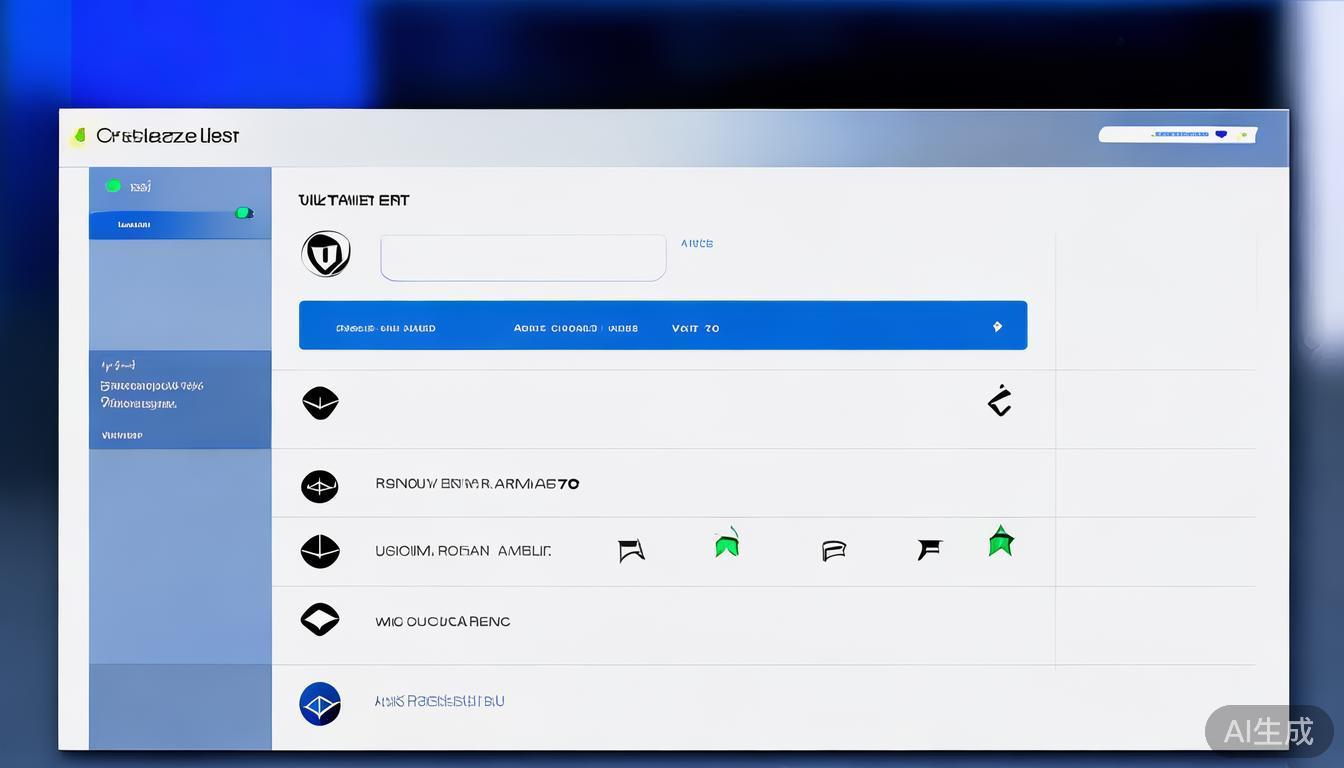The width and height of the screenshot is (1344, 768).
Task: Toggle the green switch on the selected sidebar item
Action: (x=243, y=213)
